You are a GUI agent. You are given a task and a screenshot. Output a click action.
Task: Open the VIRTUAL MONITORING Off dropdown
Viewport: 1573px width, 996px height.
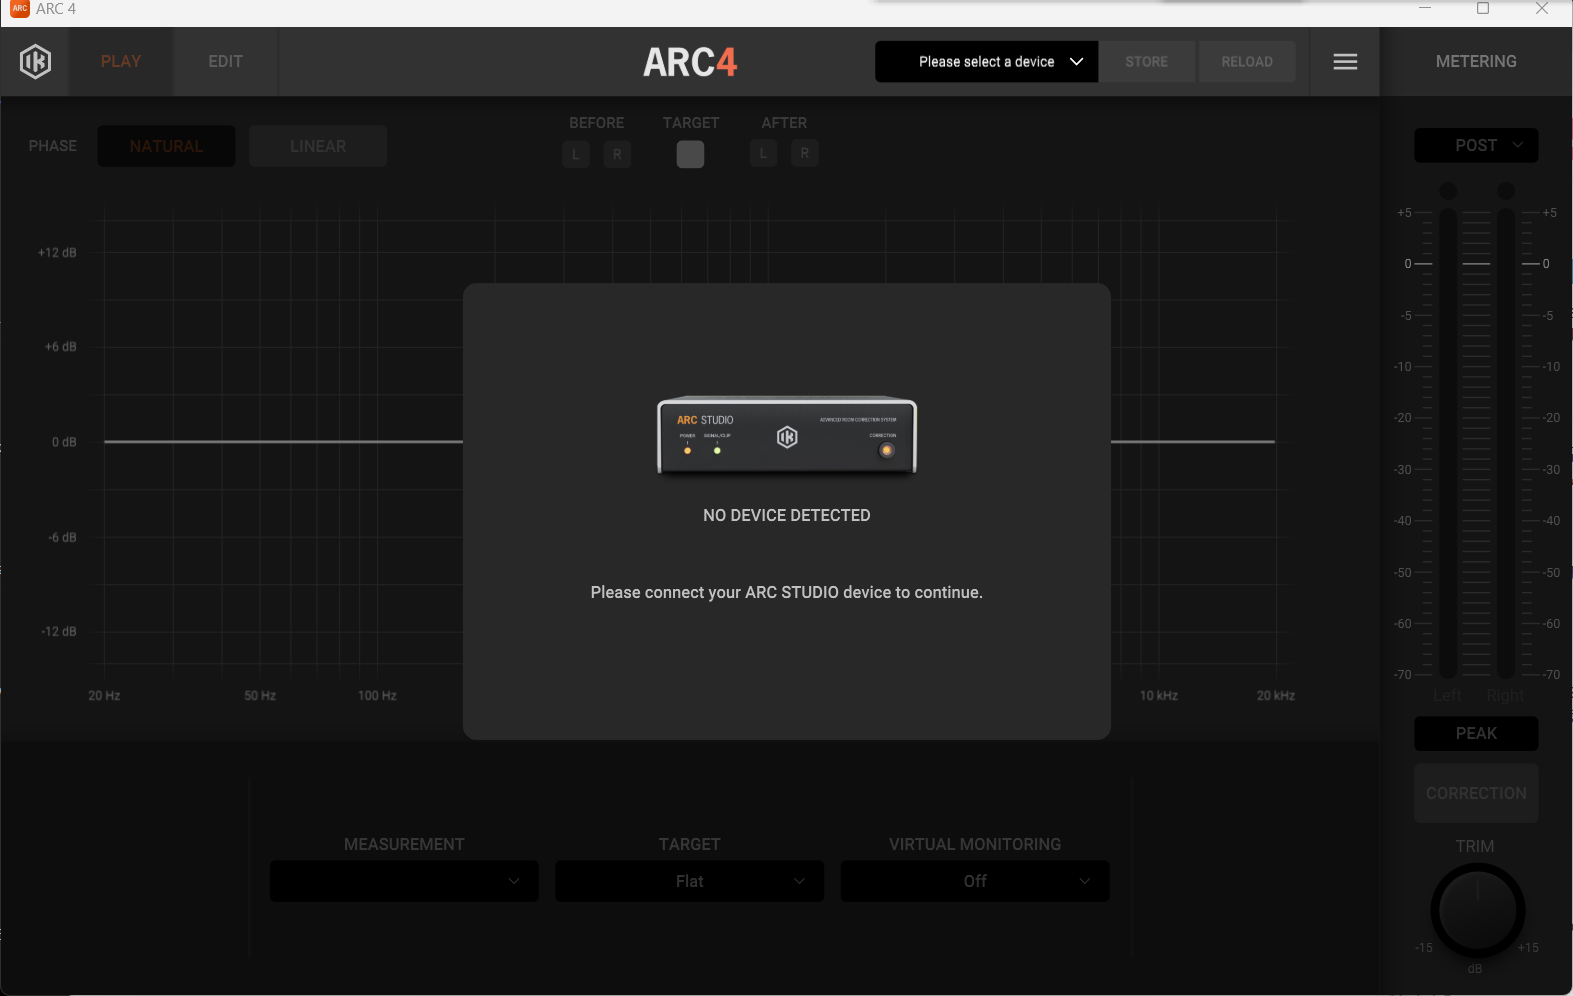click(975, 881)
